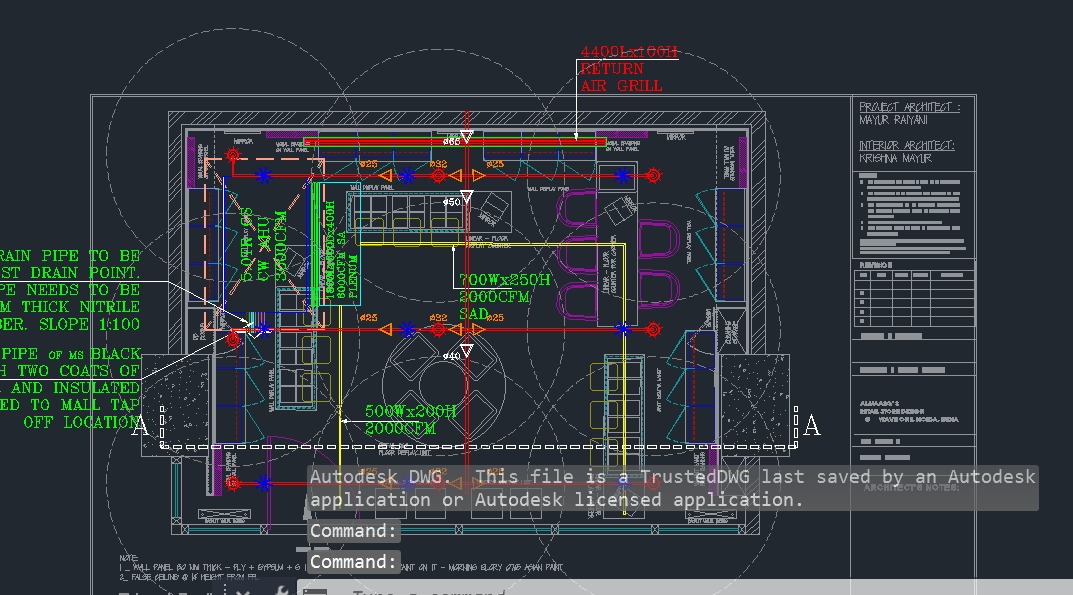Pick the ø40 pipe diameter label

pos(451,355)
